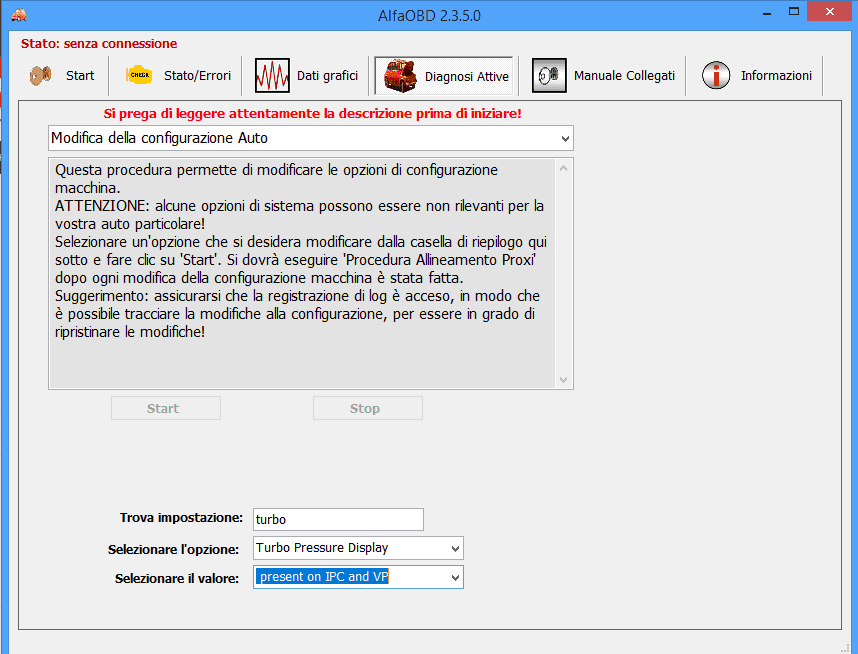Click the Start connection key icon
Screen dimensions: 858x654
click(40, 76)
